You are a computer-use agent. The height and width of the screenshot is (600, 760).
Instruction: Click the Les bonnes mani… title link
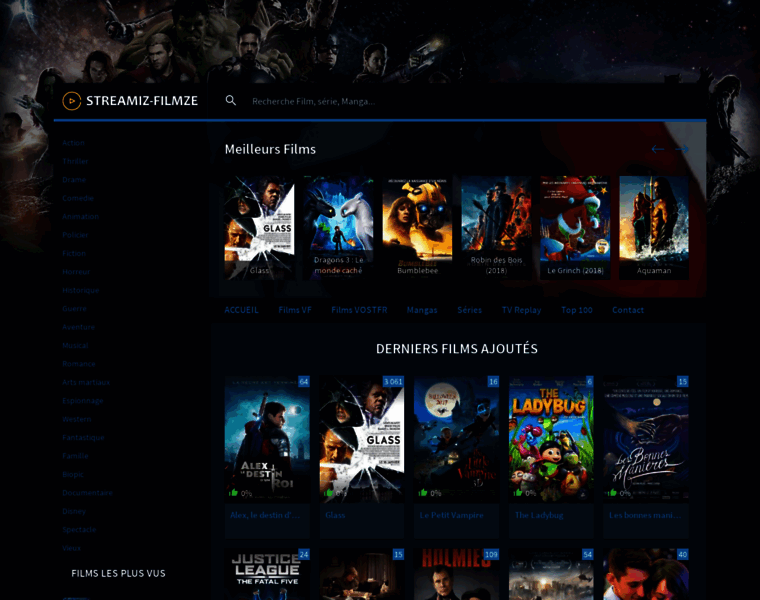(645, 515)
